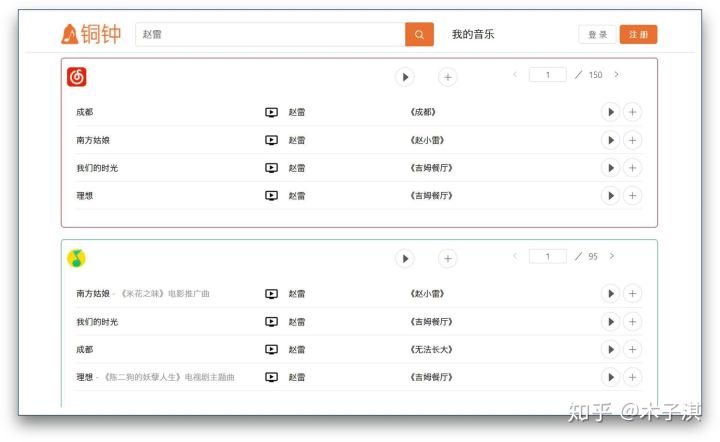Open MV for 我们的时光 in QQ Music panel
720x442 pixels.
pyautogui.click(x=271, y=322)
